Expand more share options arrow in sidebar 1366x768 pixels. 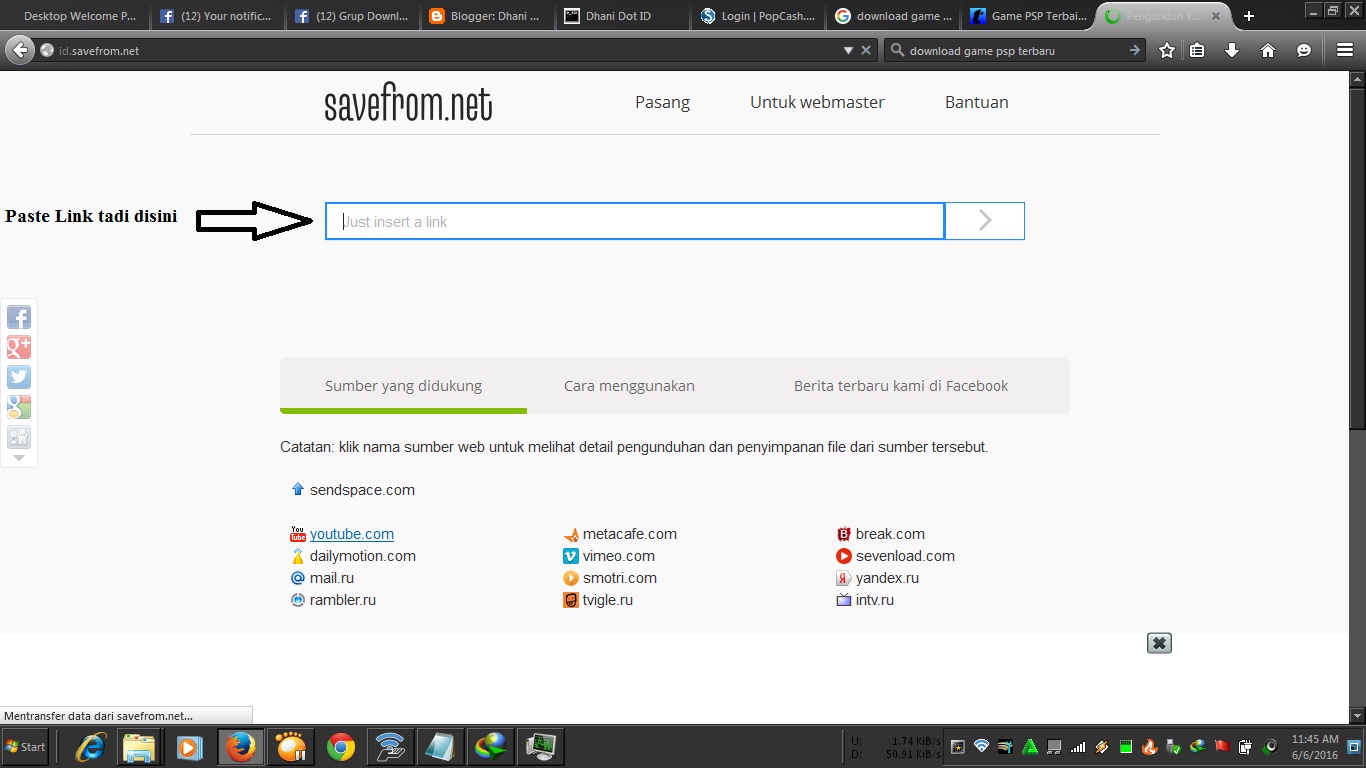[x=19, y=458]
